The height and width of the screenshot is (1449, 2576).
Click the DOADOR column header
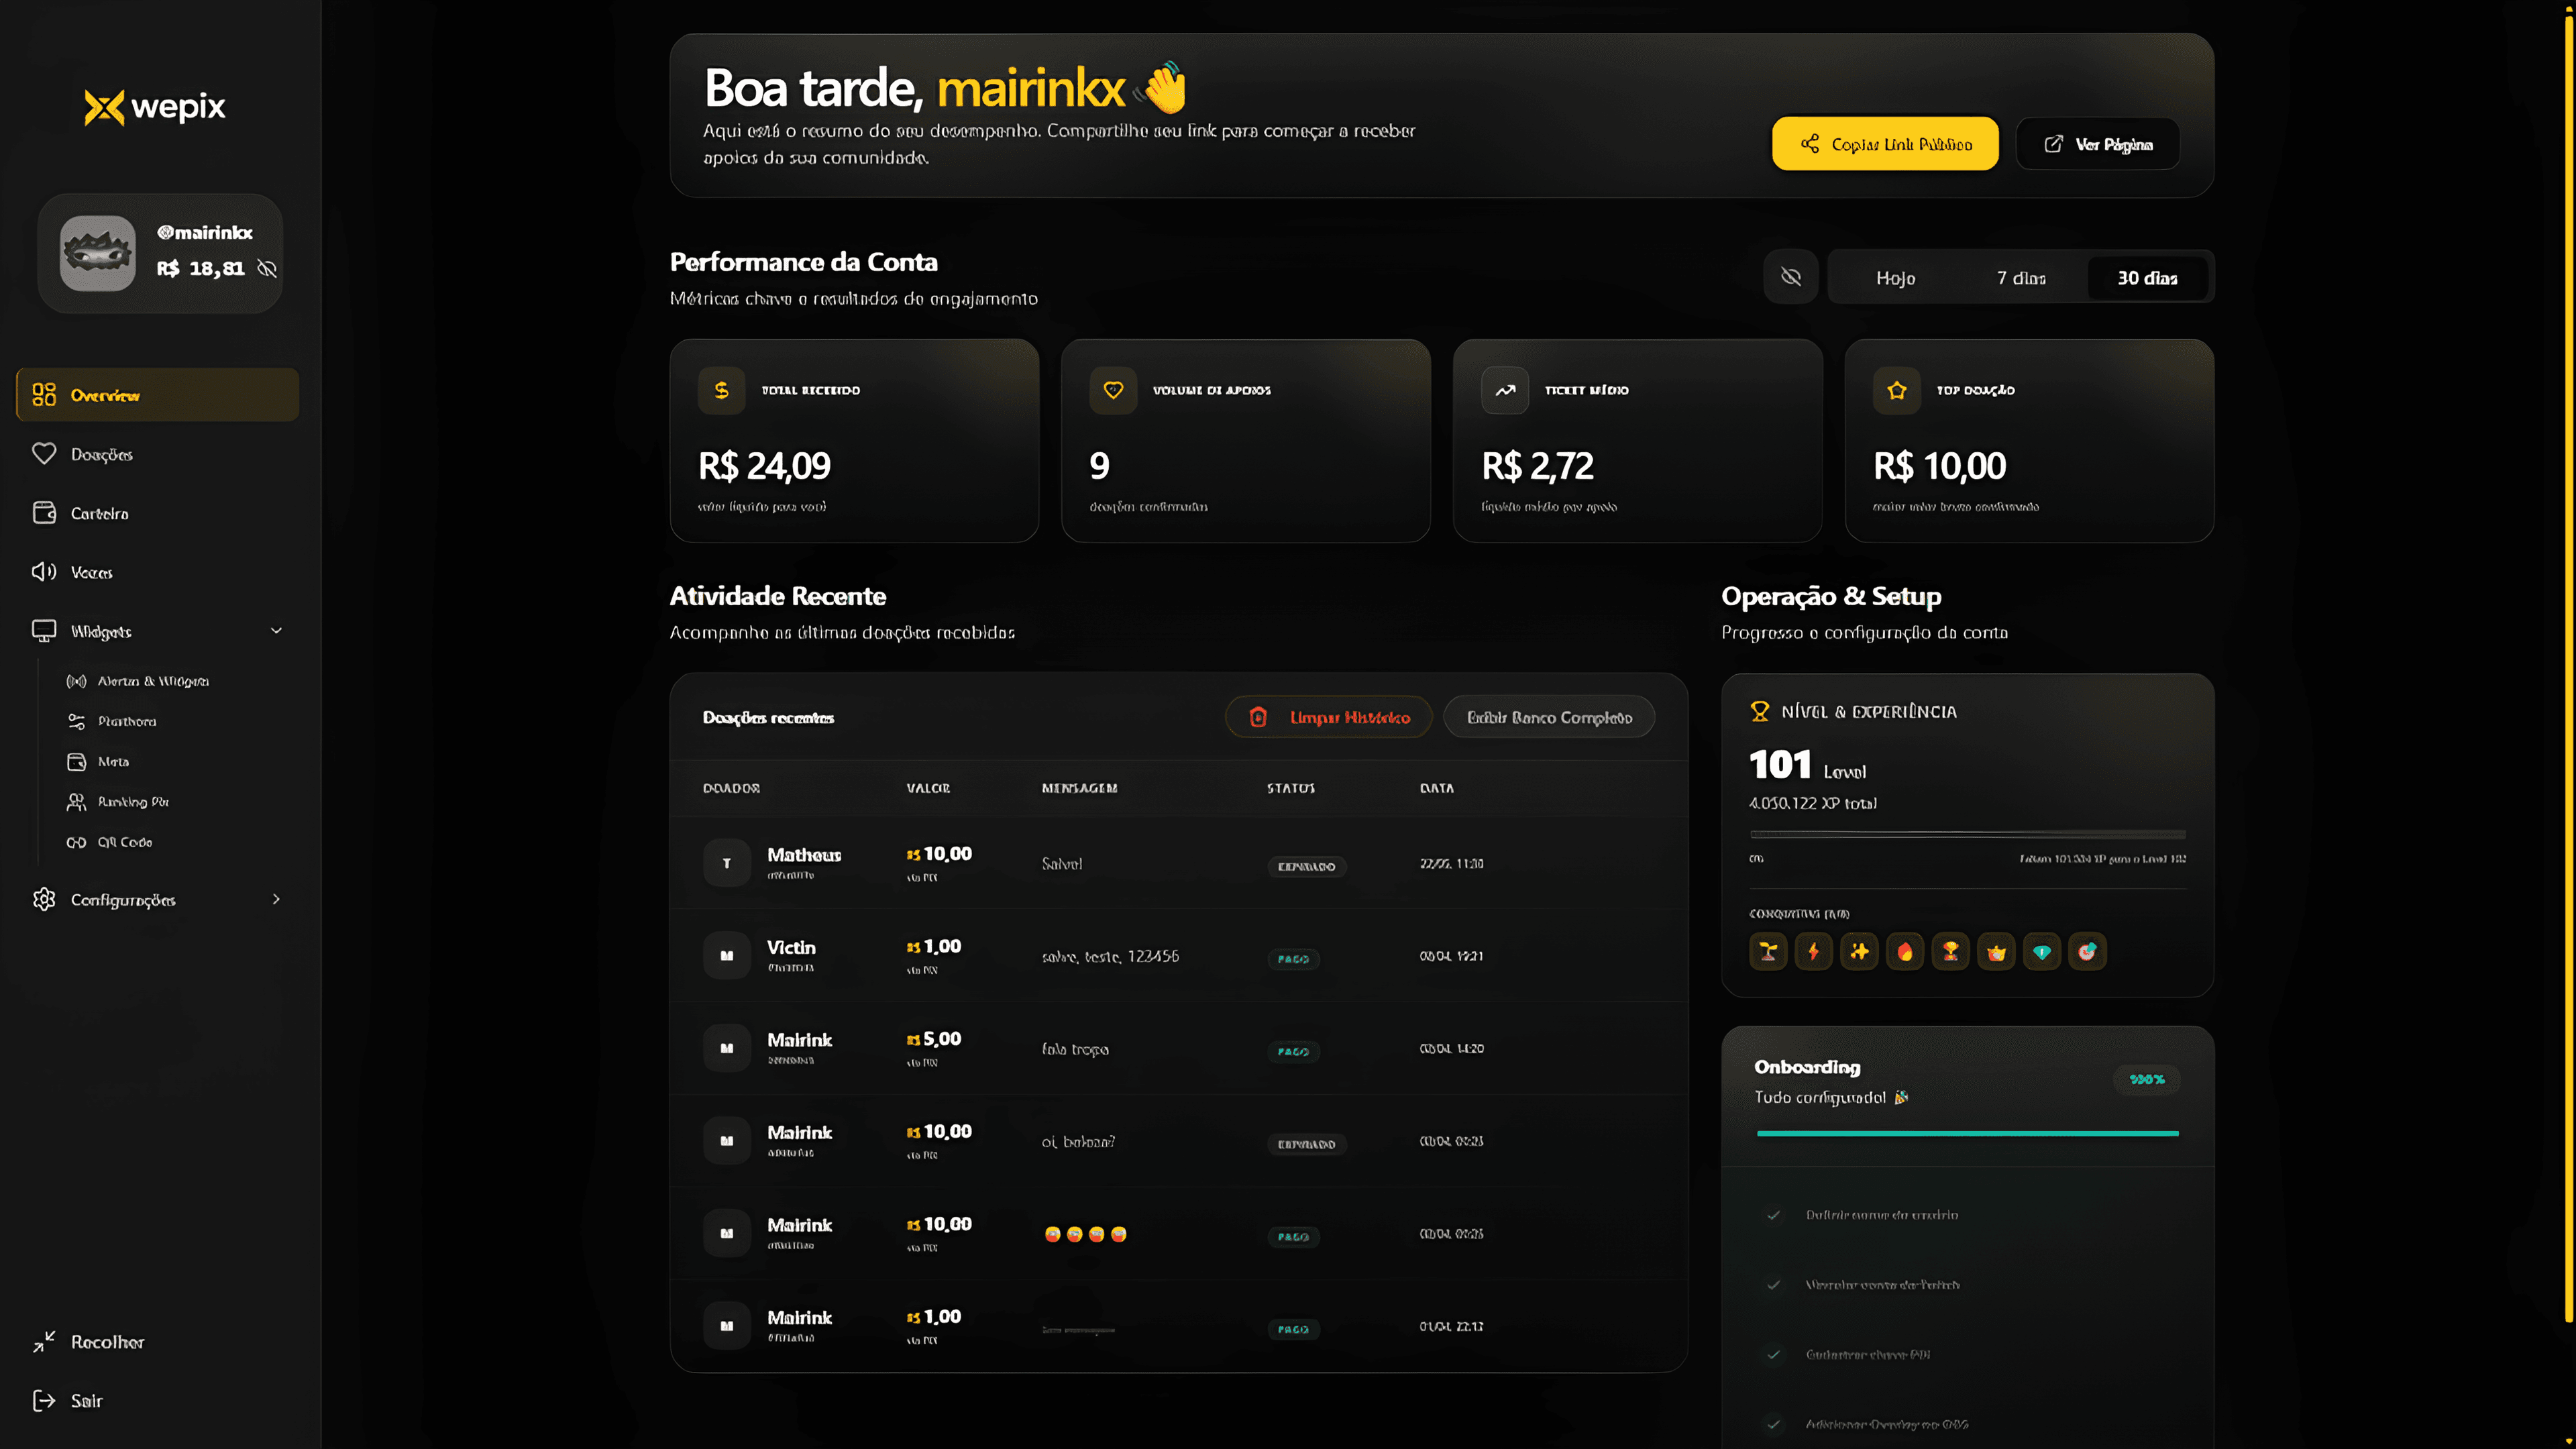(x=731, y=789)
